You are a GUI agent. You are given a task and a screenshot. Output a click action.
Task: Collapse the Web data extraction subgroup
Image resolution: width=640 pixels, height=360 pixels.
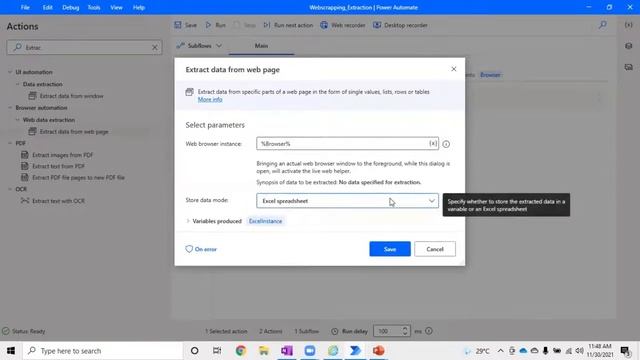pos(18,120)
